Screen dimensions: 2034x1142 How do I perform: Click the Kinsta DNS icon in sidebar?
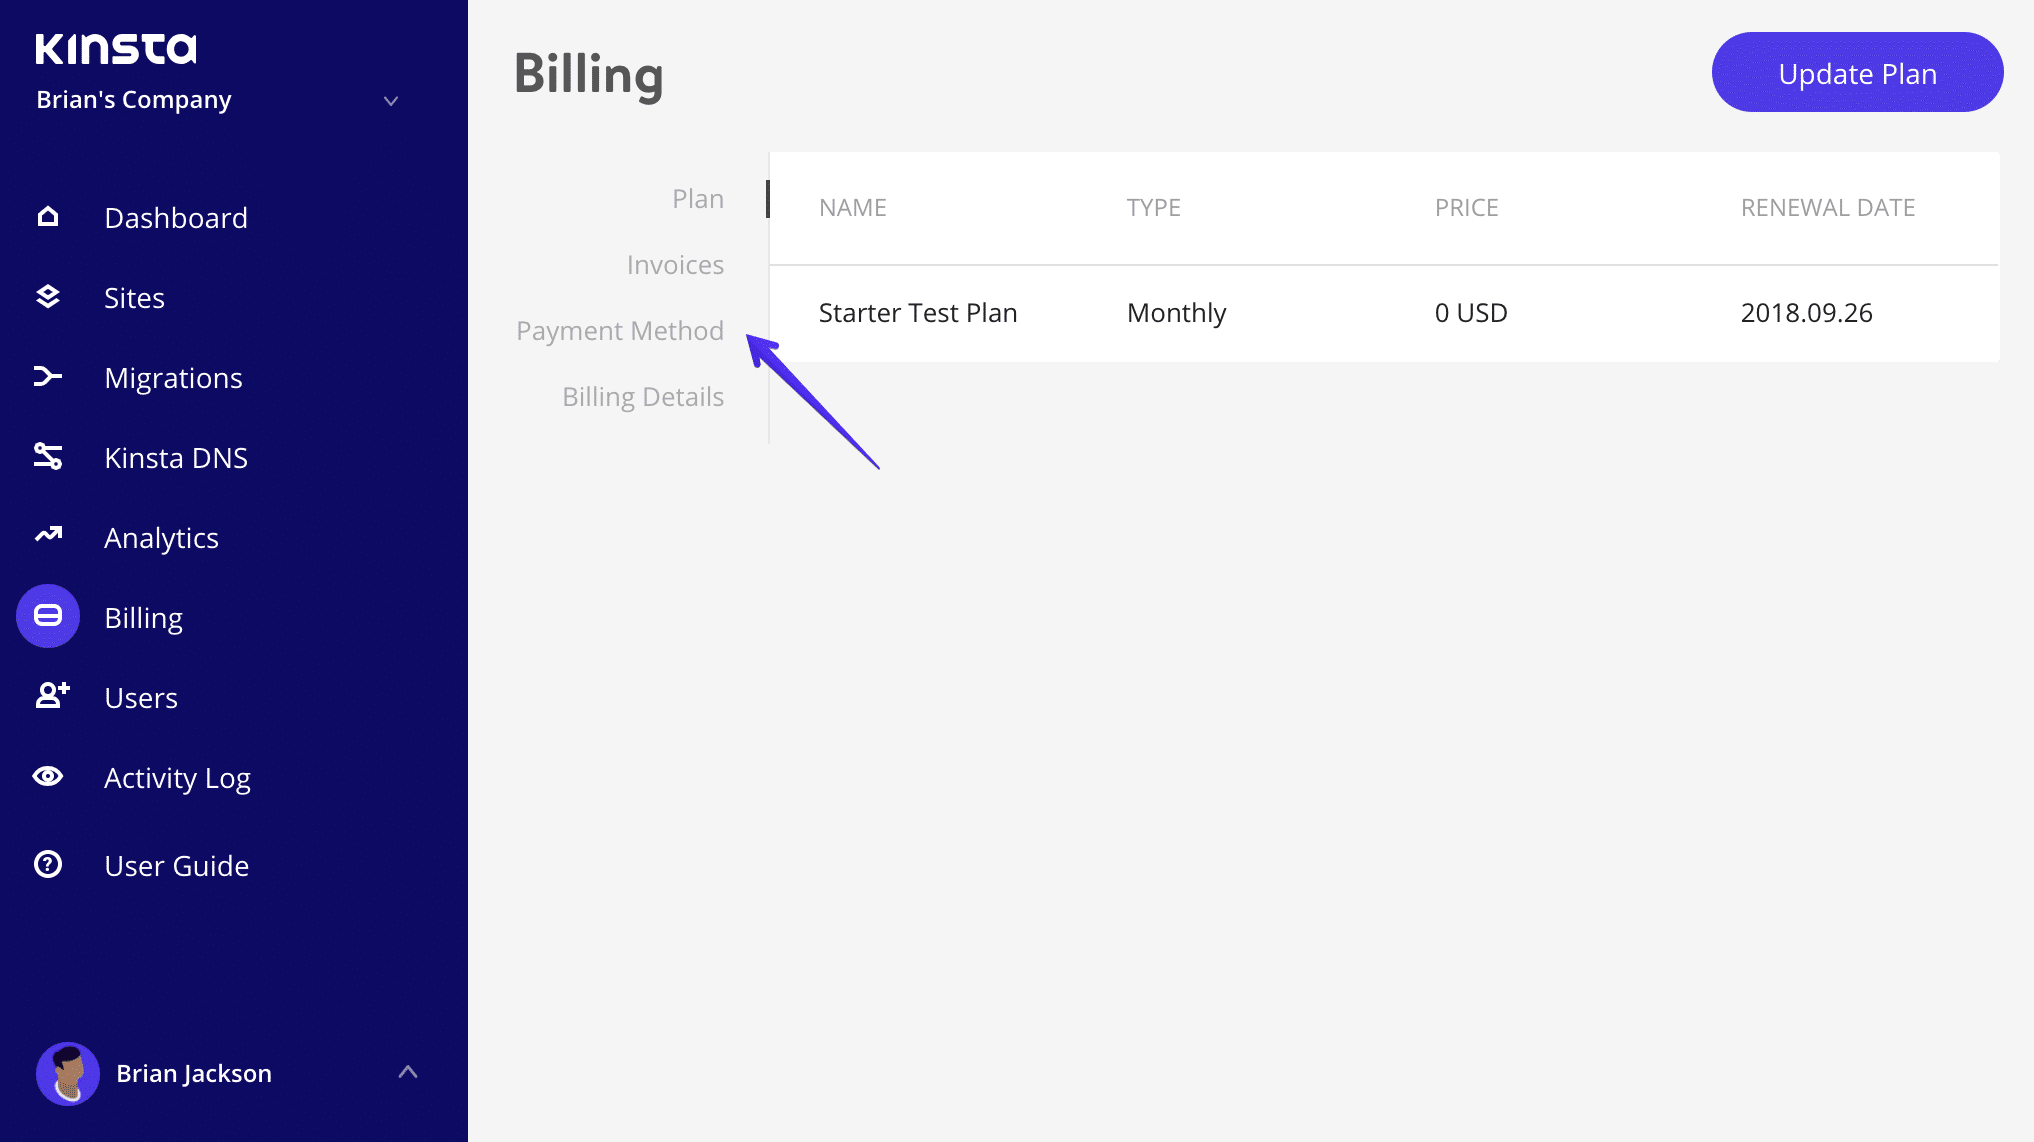tap(47, 454)
